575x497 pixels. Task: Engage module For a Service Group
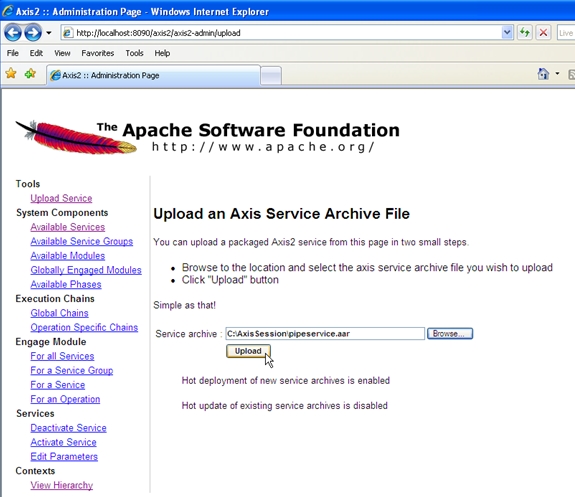click(72, 370)
